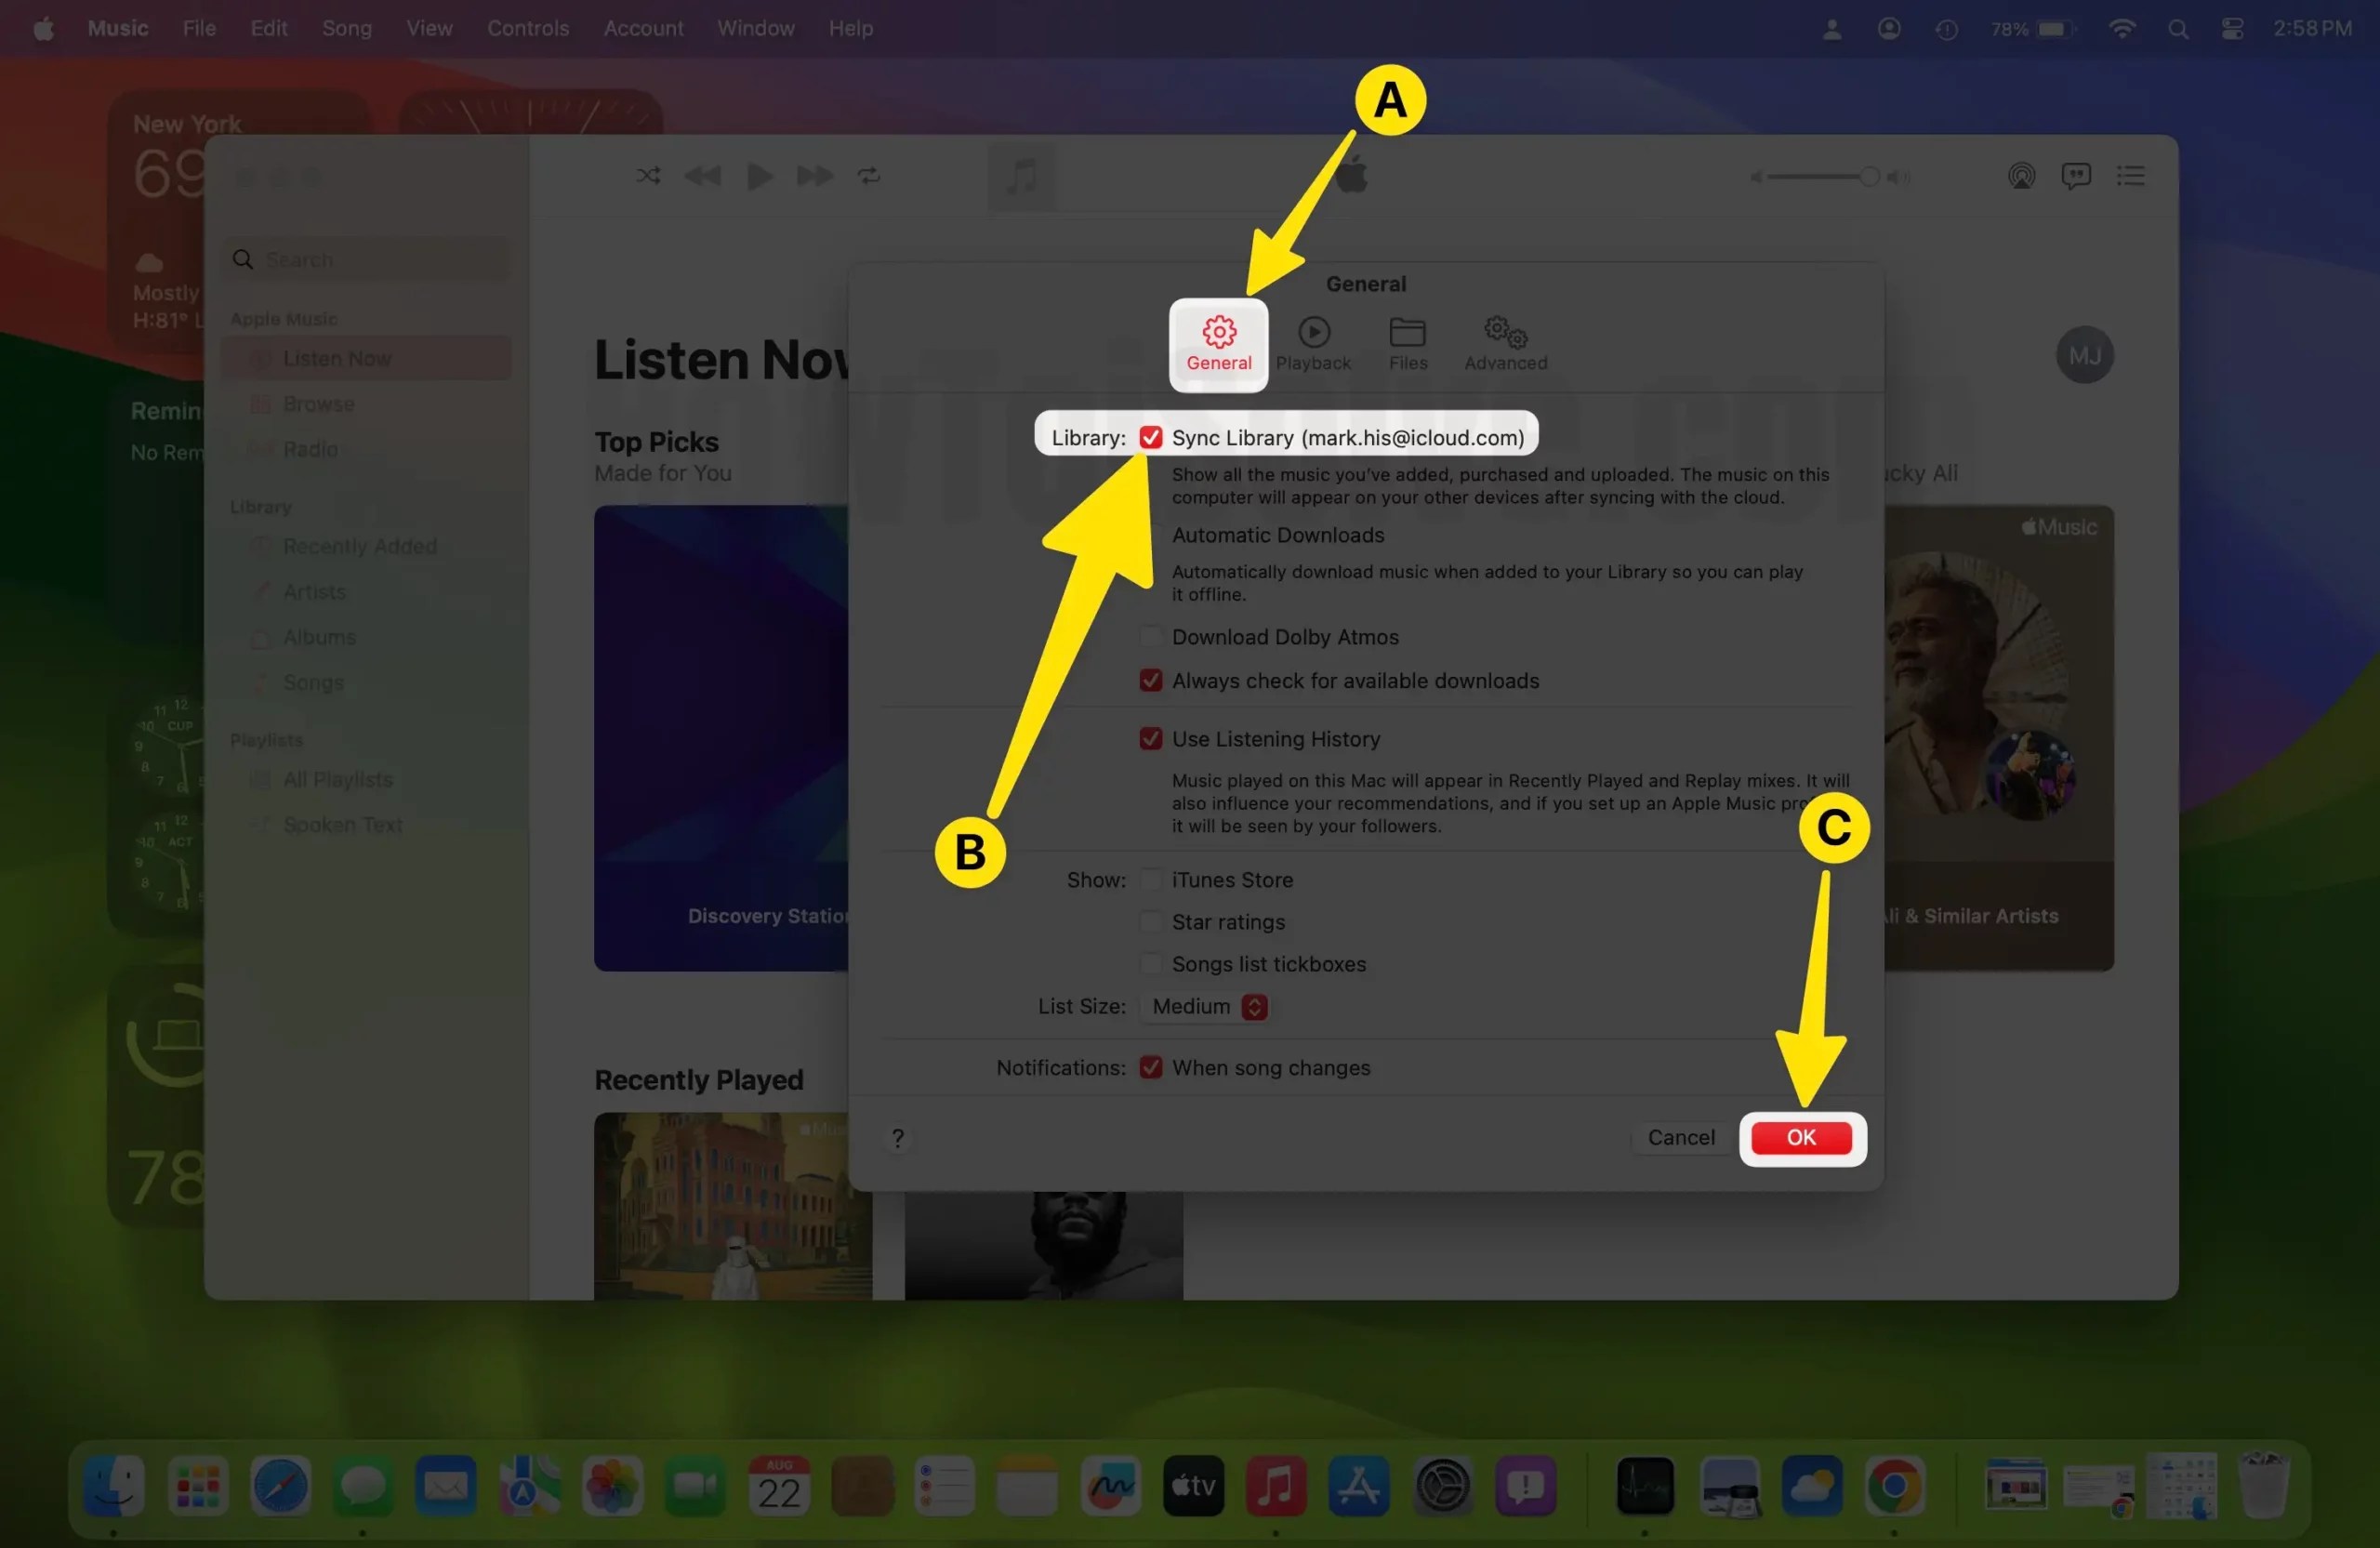Open the Files preferences pane
The width and height of the screenshot is (2380, 1548).
[1407, 344]
